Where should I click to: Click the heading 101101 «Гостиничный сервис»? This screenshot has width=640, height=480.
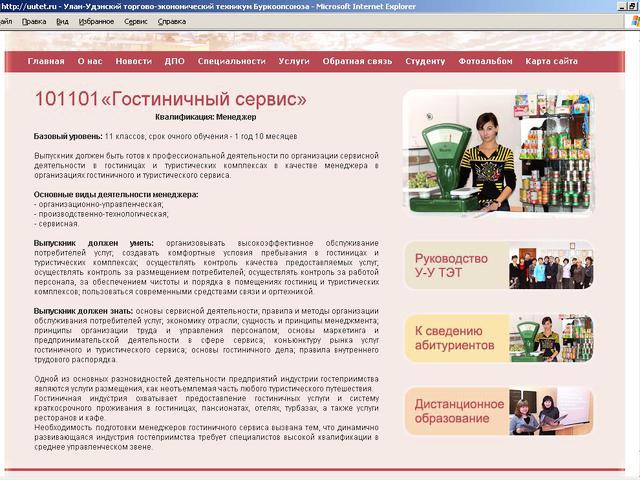pyautogui.click(x=171, y=99)
